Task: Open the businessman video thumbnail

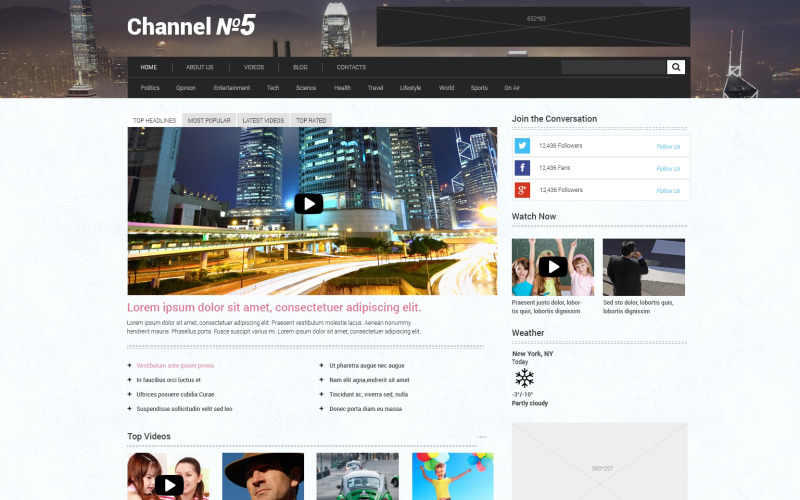Action: 644,267
